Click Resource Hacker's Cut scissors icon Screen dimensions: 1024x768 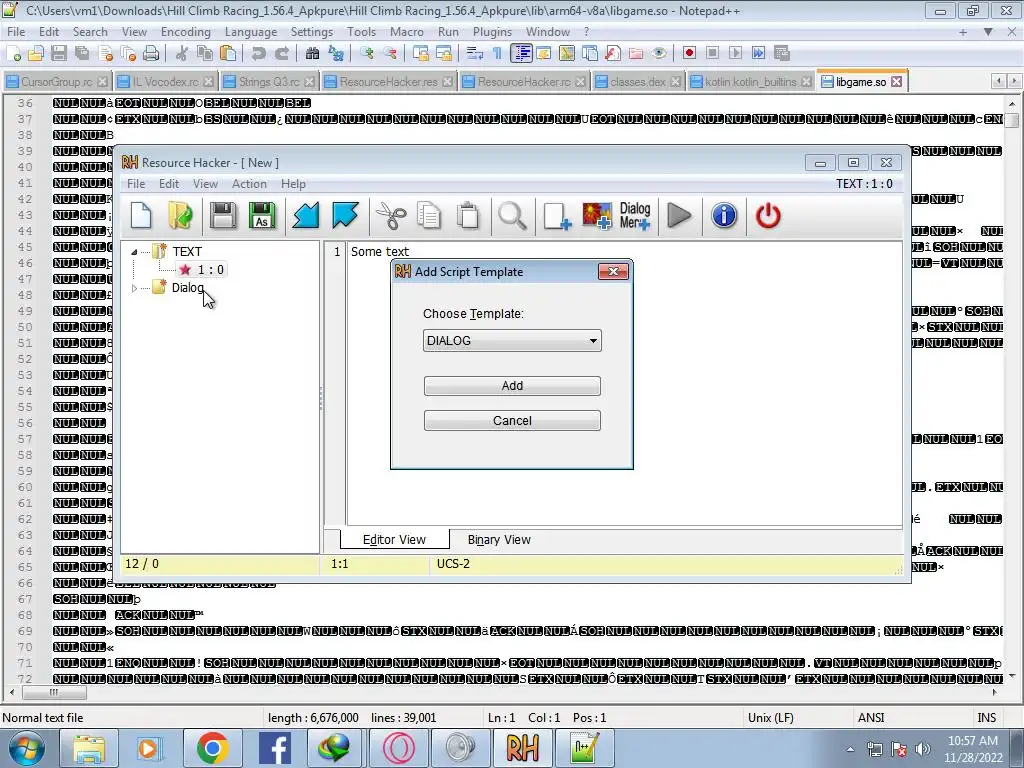coord(391,216)
